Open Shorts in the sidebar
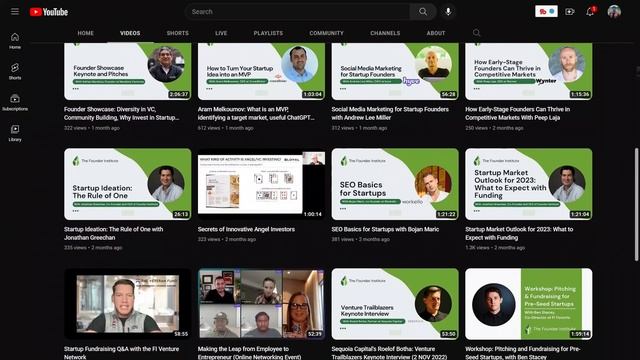This screenshot has width=640, height=360. (15, 71)
